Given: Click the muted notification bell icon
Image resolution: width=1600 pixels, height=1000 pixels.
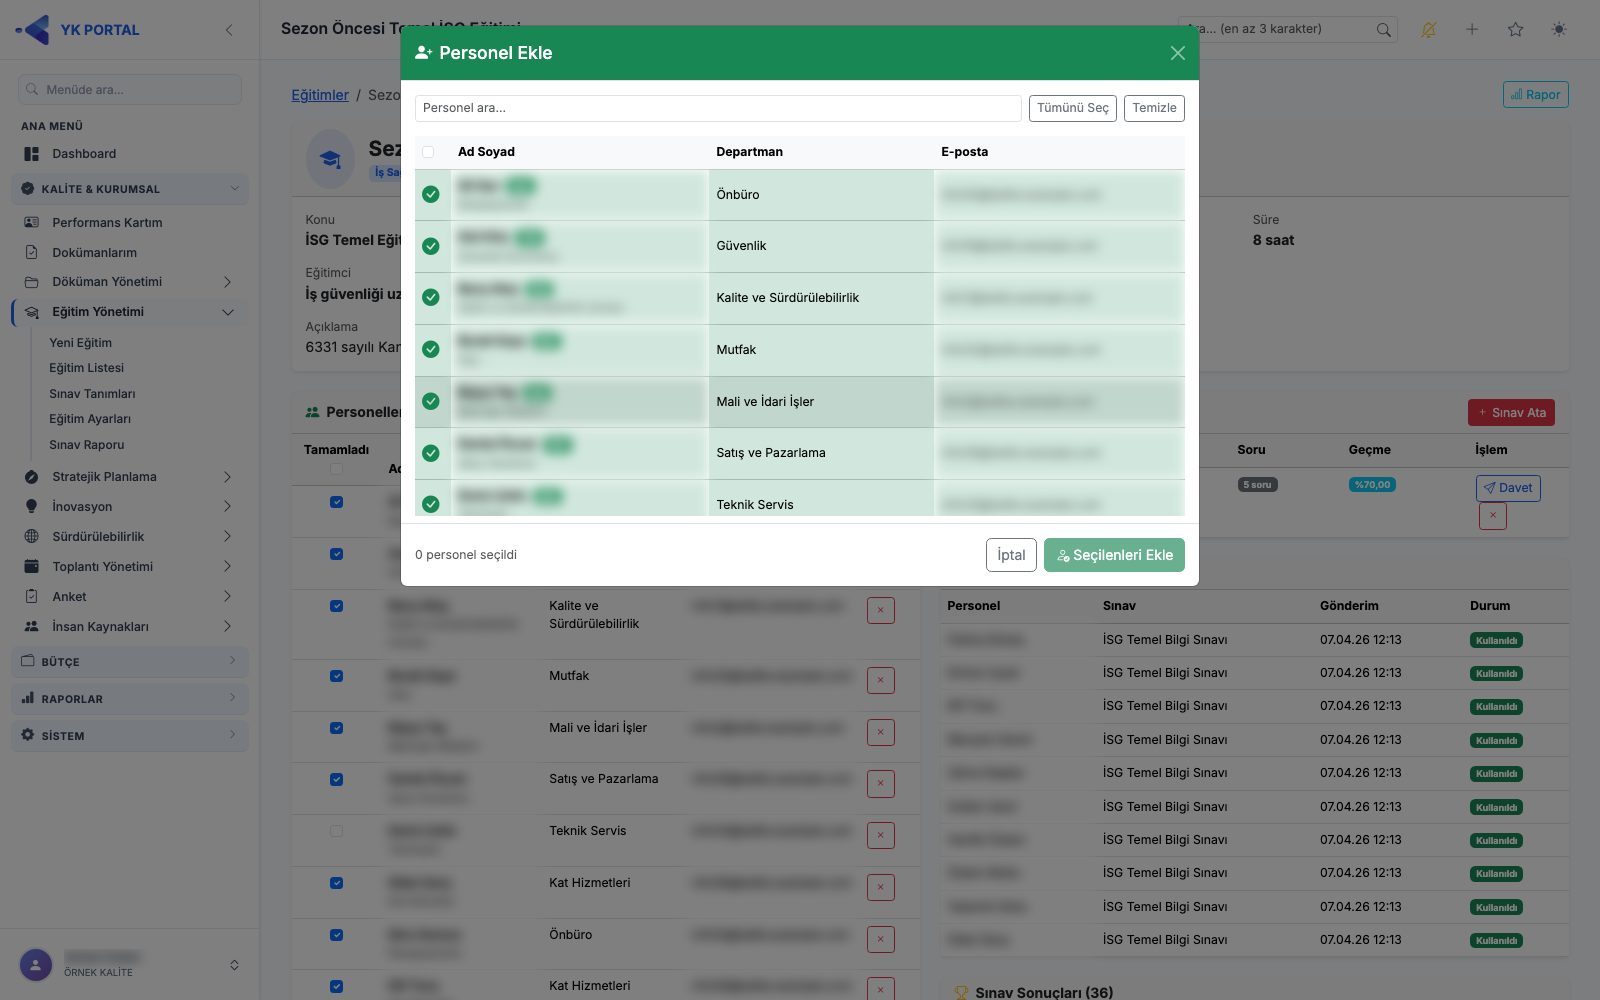Looking at the screenshot, I should (x=1428, y=29).
